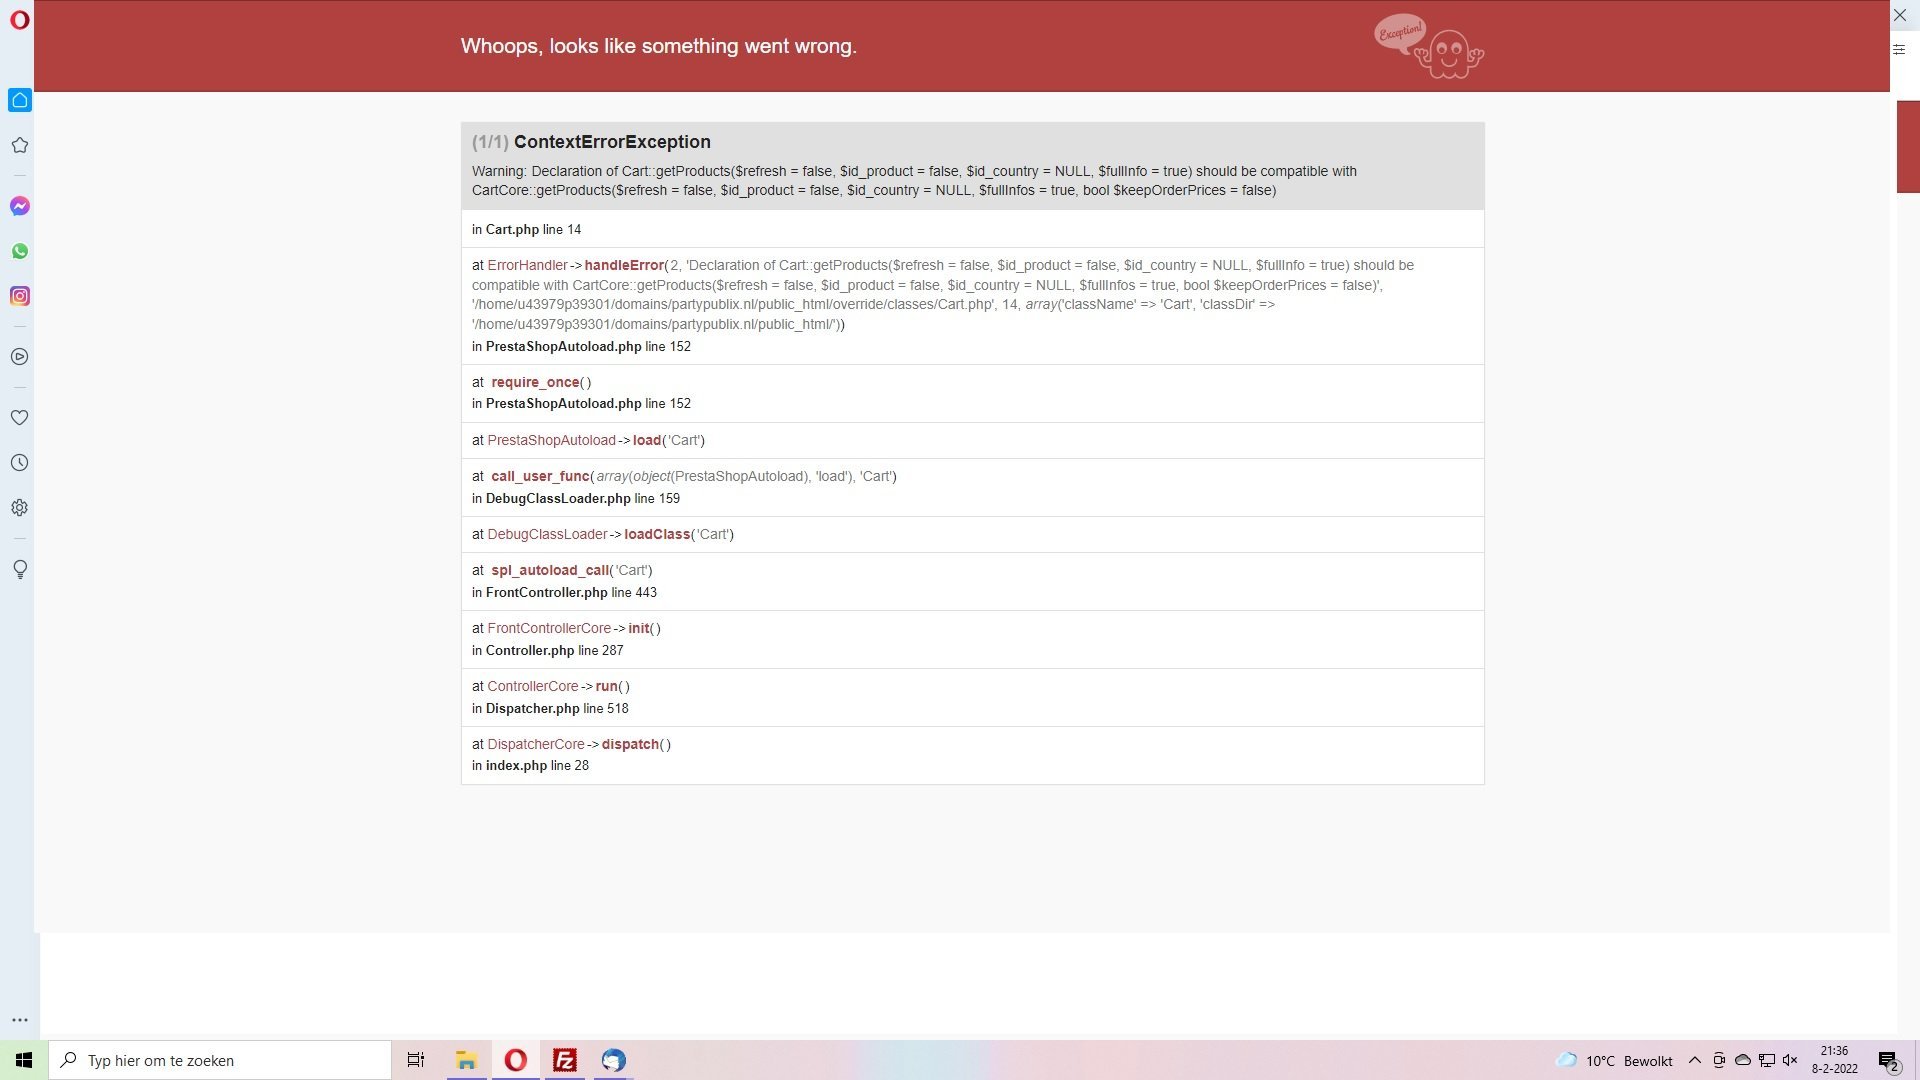Open History clock icon in sidebar
Screen dimensions: 1920x1080
pos(20,463)
